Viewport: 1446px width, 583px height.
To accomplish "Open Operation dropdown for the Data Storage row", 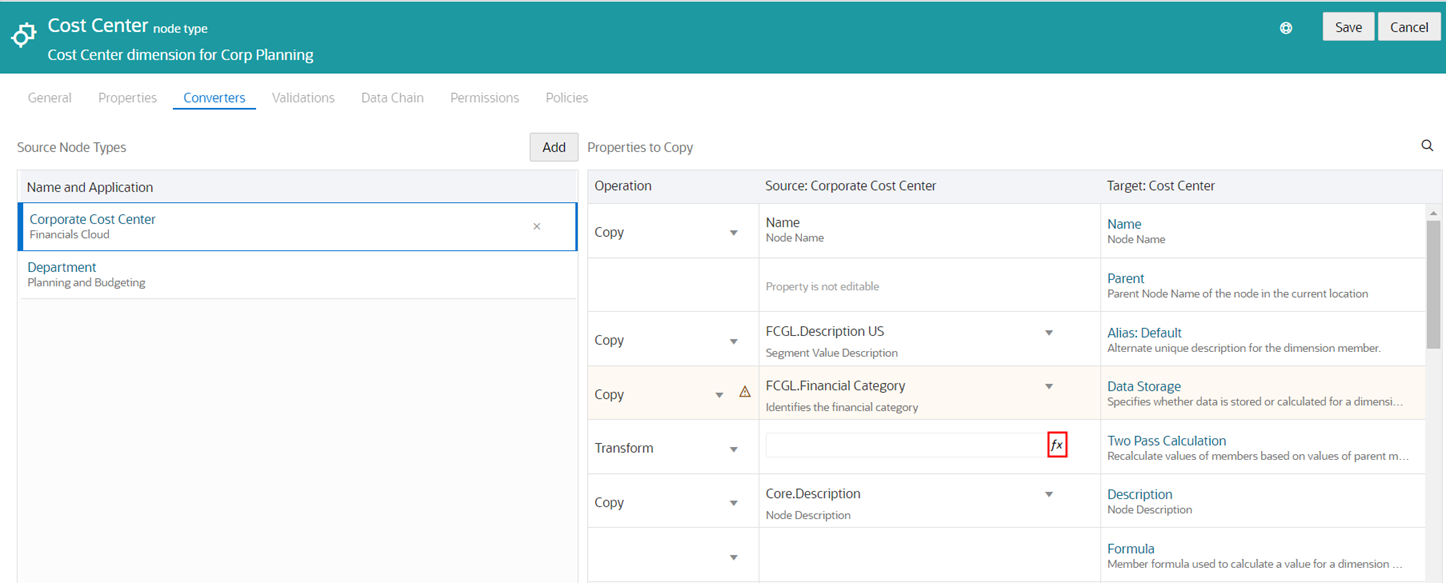I will pyautogui.click(x=719, y=395).
